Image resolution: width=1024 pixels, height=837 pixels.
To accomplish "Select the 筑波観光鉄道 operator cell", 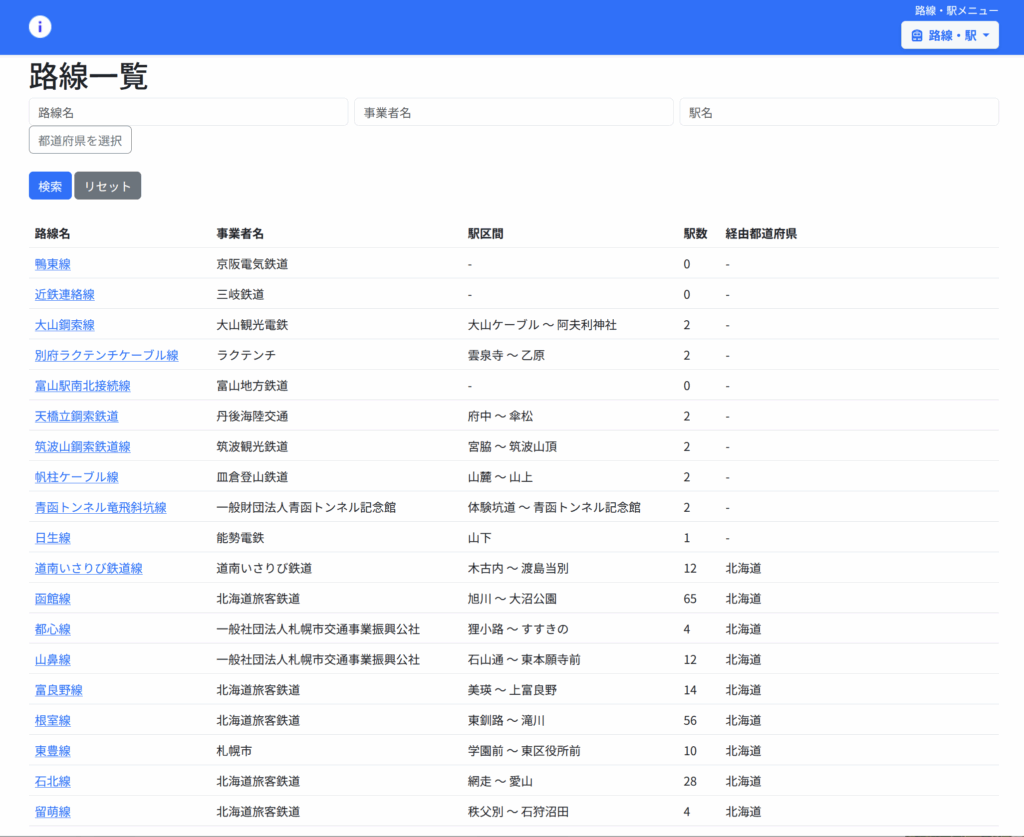I will [252, 447].
